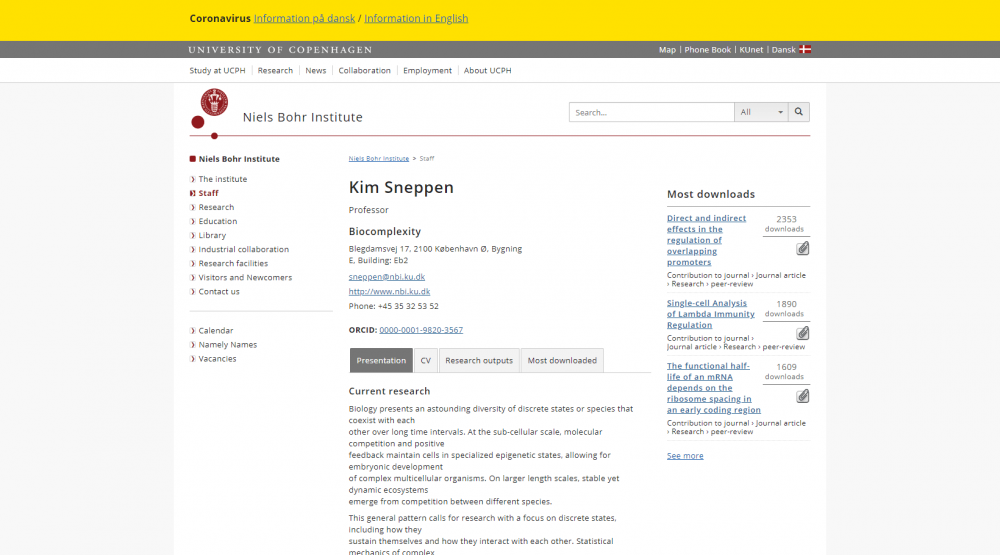Open the Research outputs tab
The image size is (1000, 555).
pyautogui.click(x=478, y=360)
